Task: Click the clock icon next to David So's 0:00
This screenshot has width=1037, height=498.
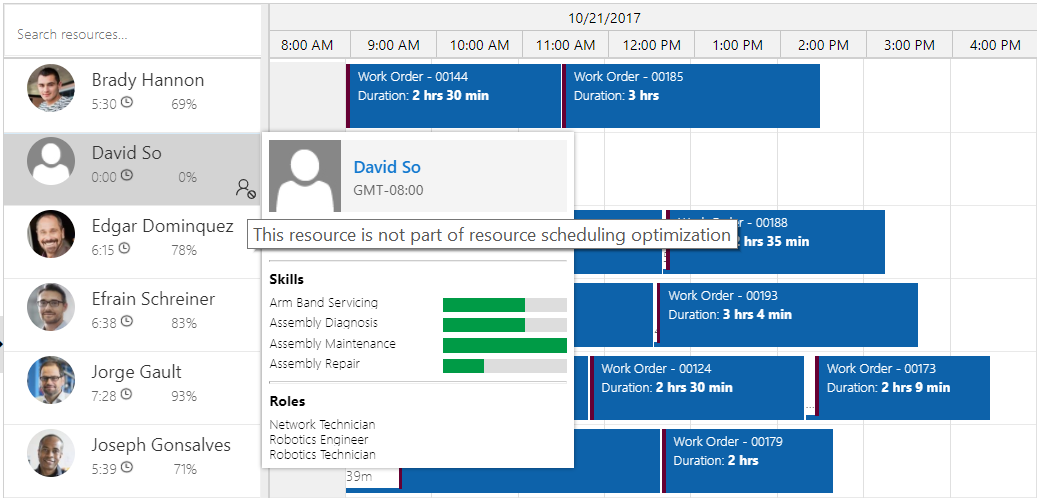Action: tap(126, 176)
